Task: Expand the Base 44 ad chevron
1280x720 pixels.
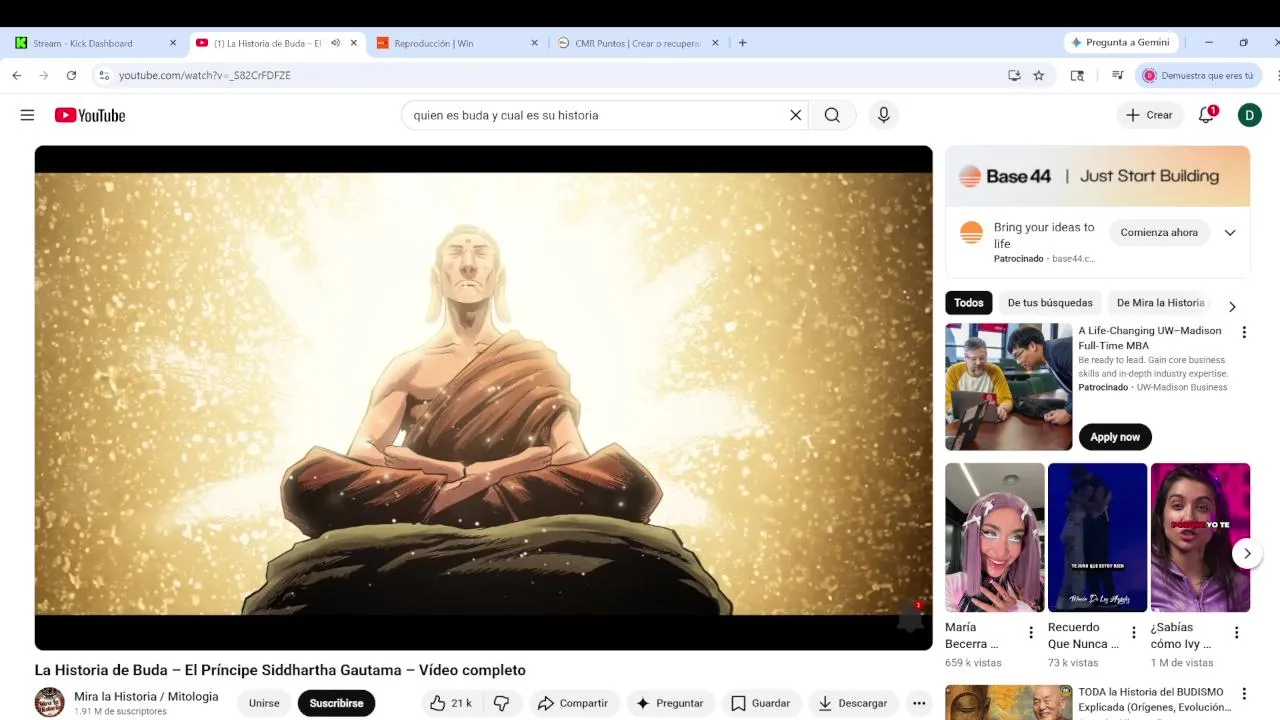Action: tap(1230, 233)
